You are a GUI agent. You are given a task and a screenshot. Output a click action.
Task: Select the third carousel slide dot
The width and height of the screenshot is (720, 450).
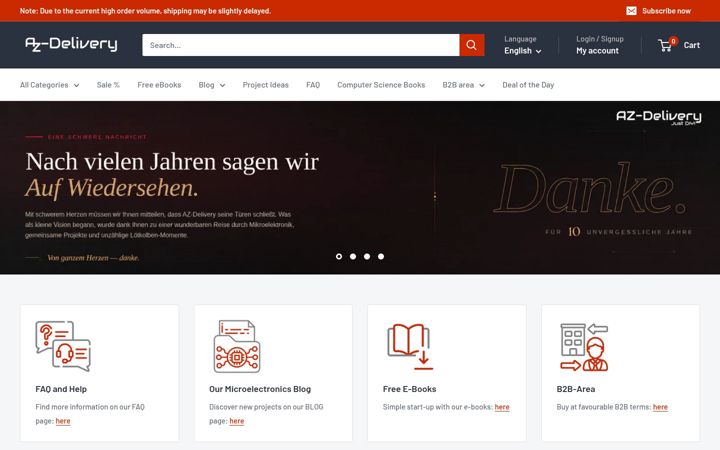(x=367, y=256)
